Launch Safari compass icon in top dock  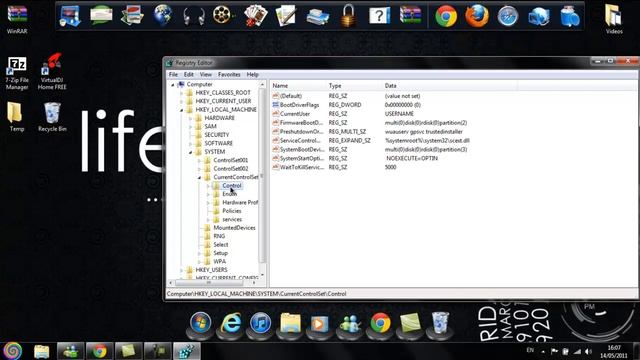pos(508,16)
